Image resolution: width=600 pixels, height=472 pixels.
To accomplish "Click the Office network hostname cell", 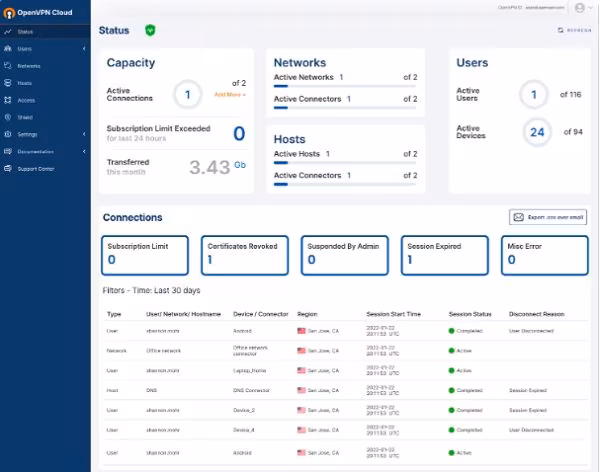I will coord(163,351).
